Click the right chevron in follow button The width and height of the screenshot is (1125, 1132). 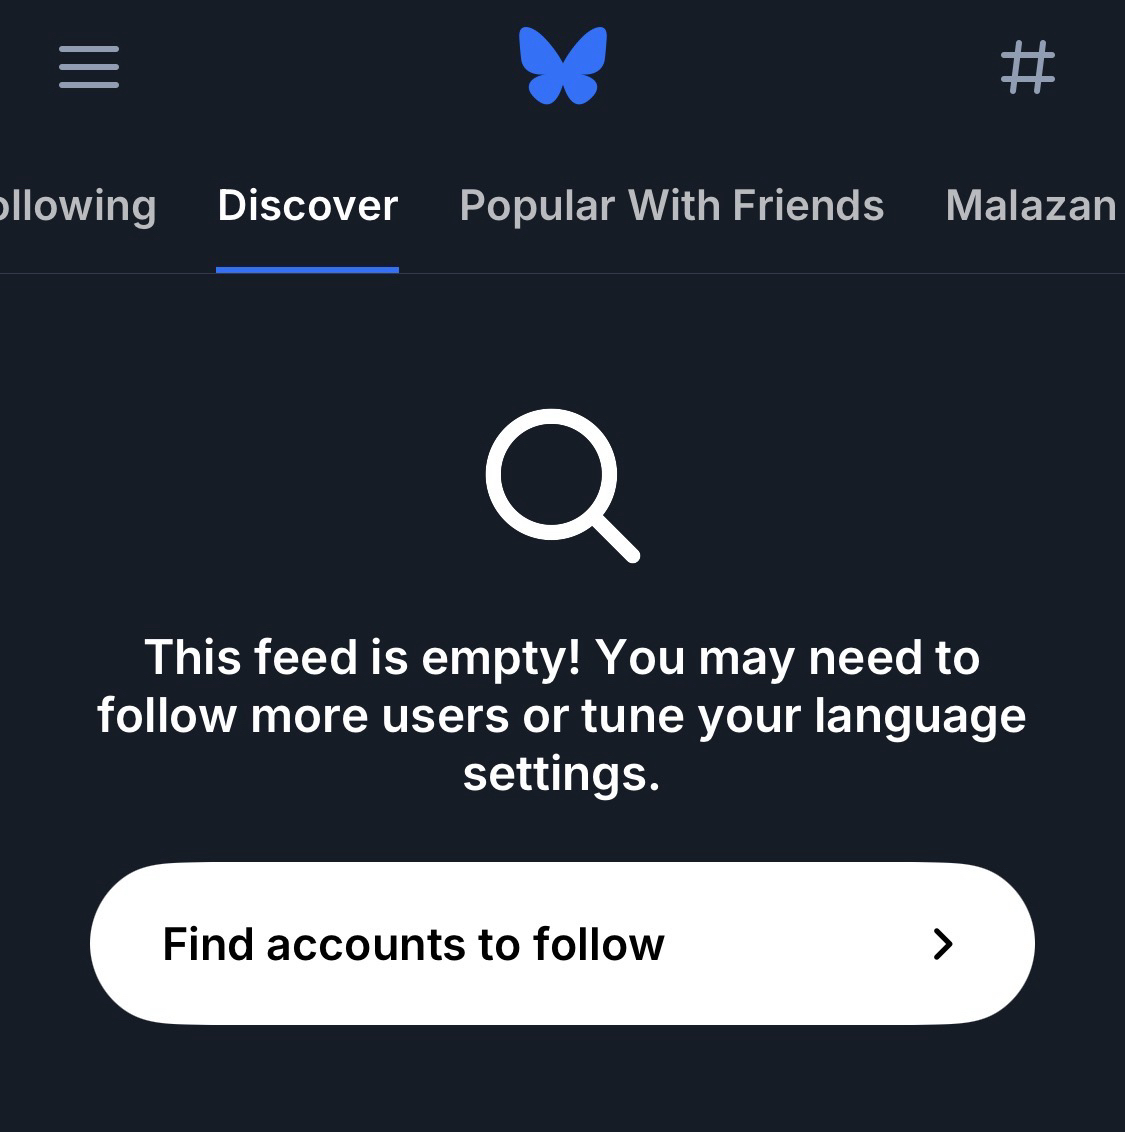943,944
